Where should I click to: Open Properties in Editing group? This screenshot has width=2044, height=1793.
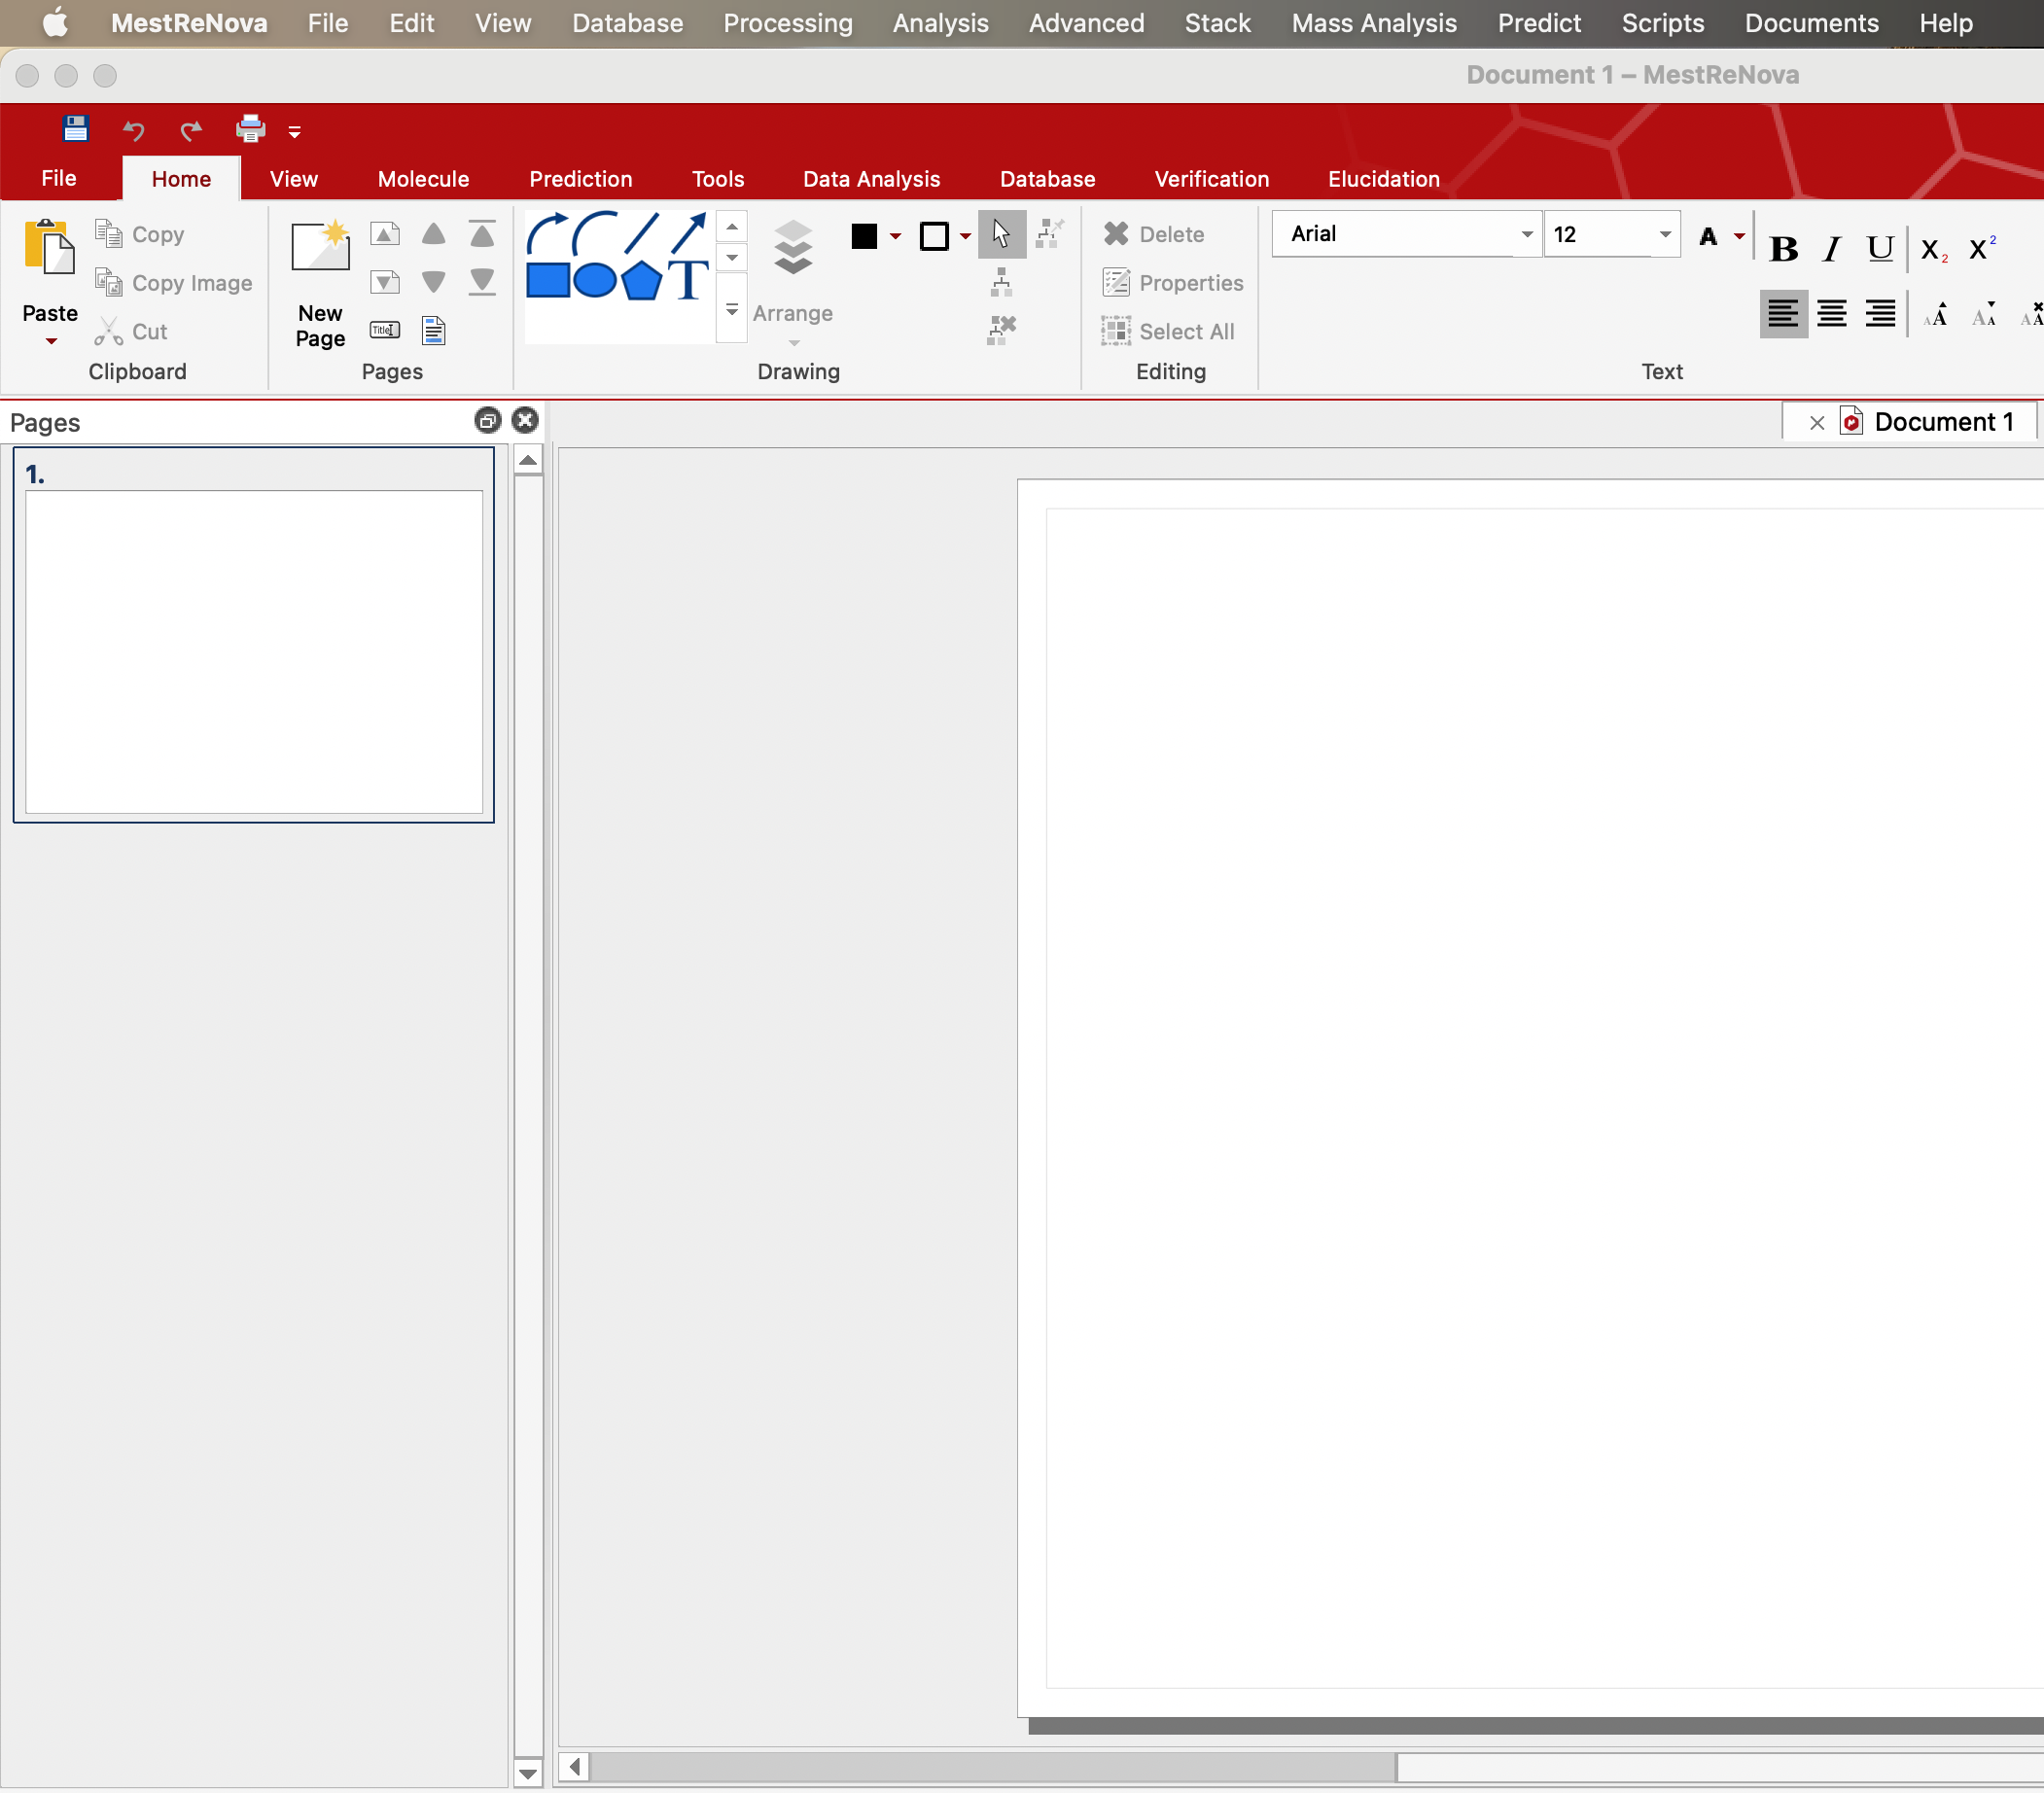pyautogui.click(x=1173, y=283)
